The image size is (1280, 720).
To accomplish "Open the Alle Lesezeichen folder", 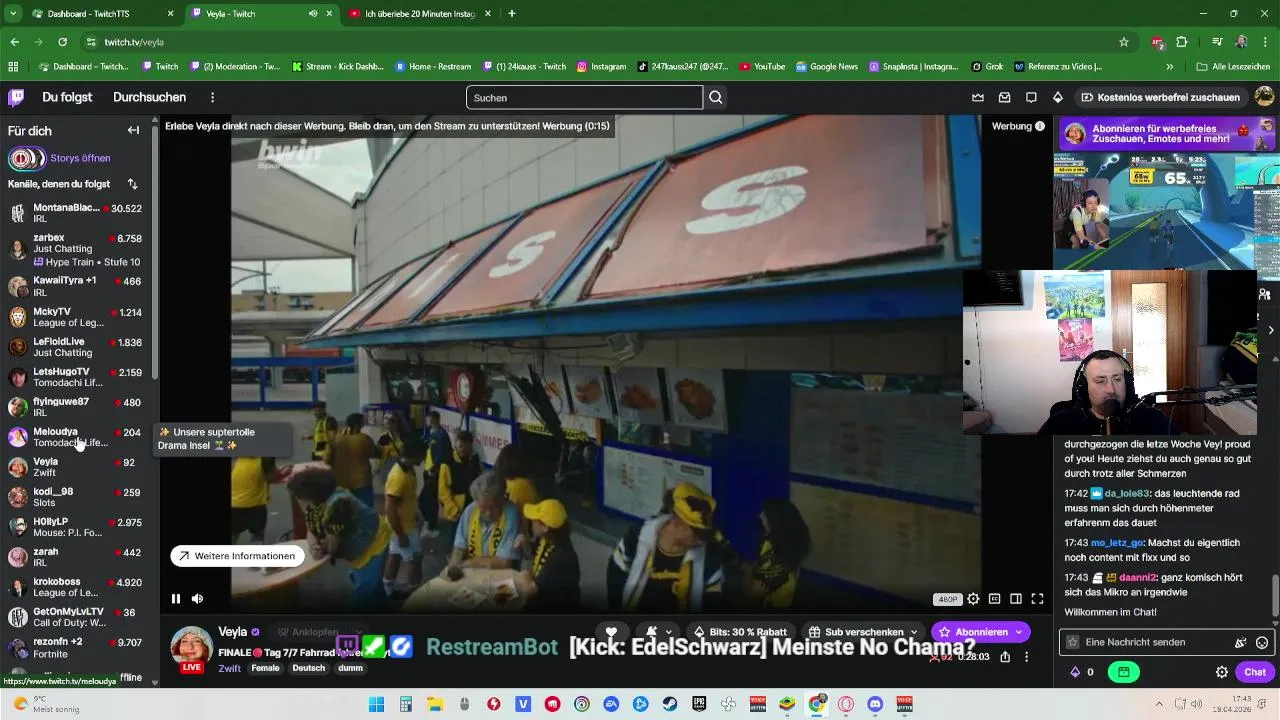I will [x=1233, y=66].
